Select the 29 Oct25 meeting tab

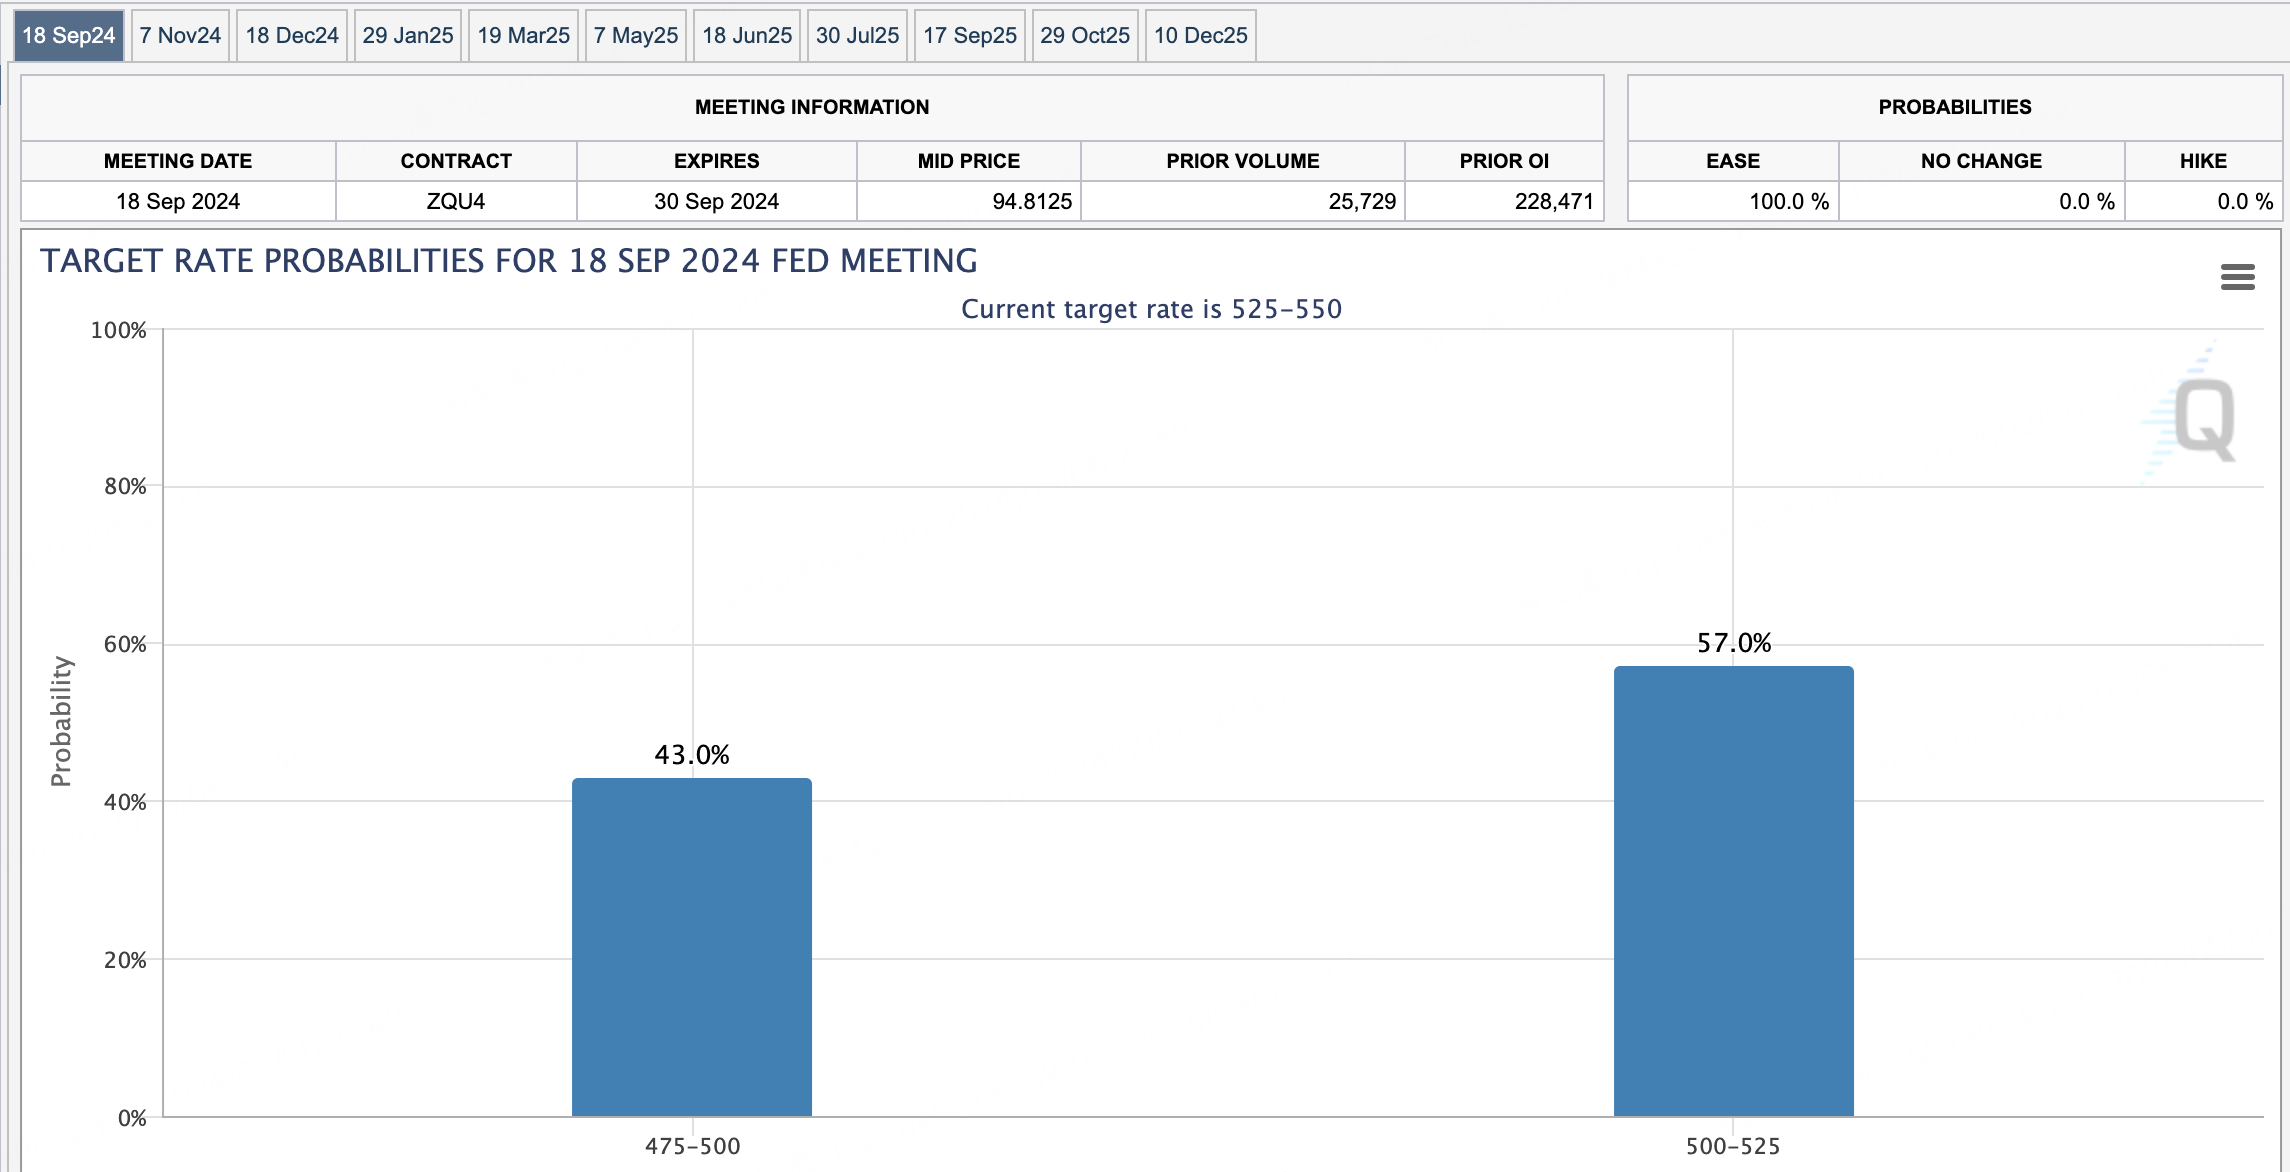(1085, 36)
